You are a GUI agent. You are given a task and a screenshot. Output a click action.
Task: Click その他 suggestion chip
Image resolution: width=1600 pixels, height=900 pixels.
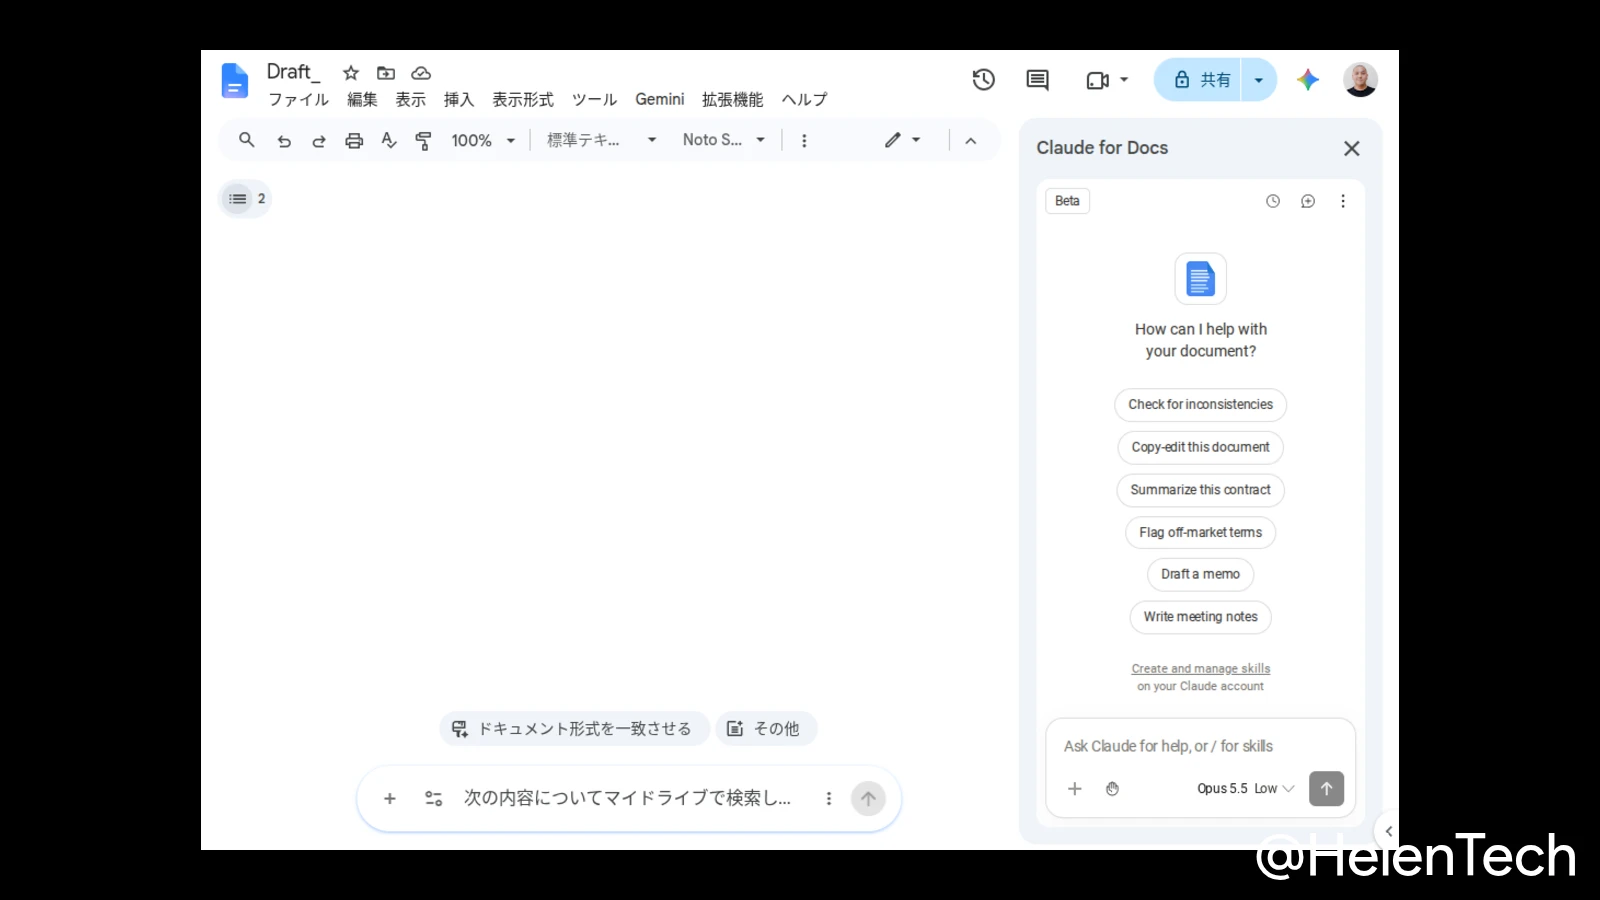point(766,729)
